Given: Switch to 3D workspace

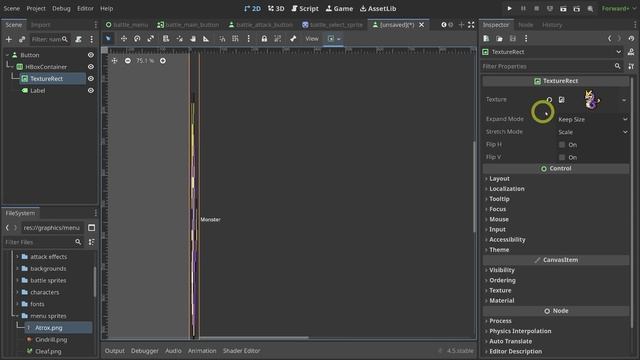Looking at the screenshot, I should 276,8.
